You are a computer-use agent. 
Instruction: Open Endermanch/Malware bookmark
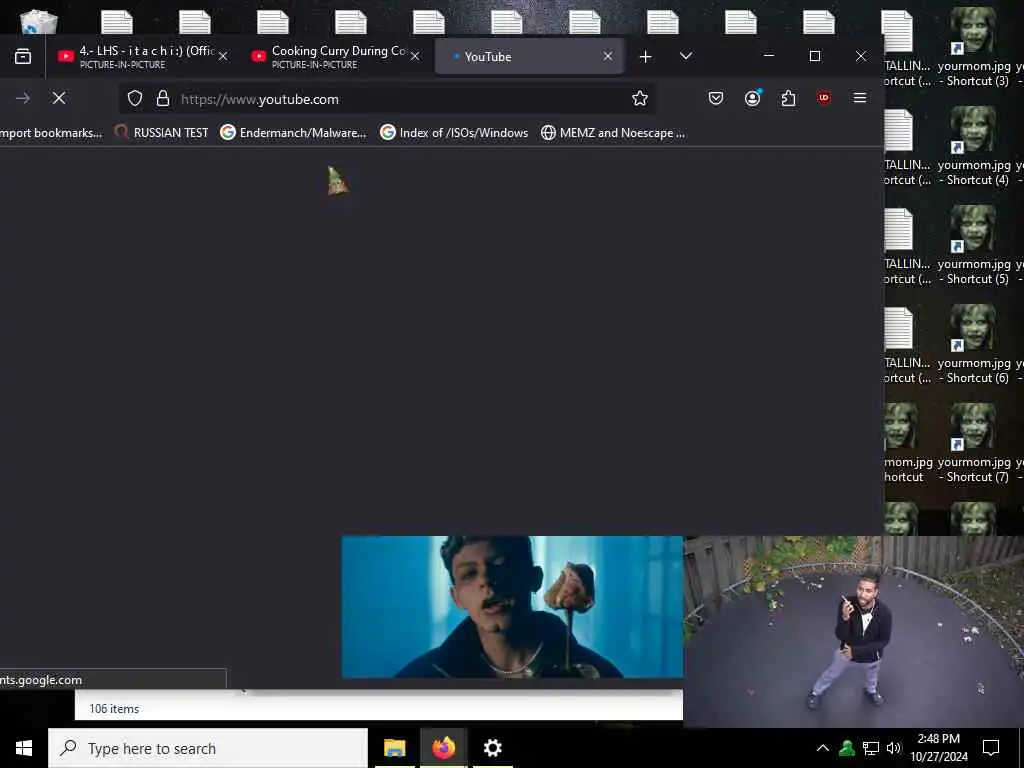pyautogui.click(x=293, y=133)
